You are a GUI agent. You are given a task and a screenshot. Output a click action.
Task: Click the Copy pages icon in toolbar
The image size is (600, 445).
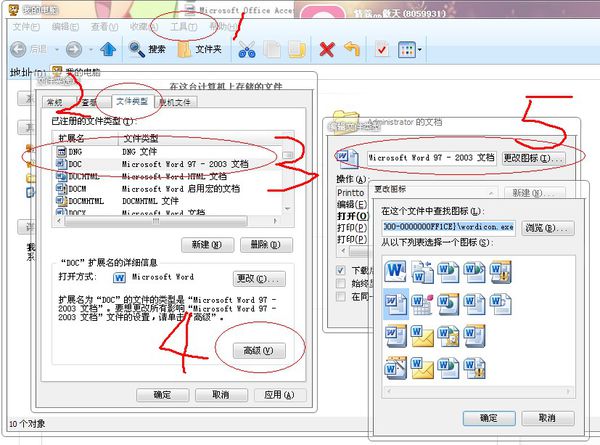coord(272,49)
